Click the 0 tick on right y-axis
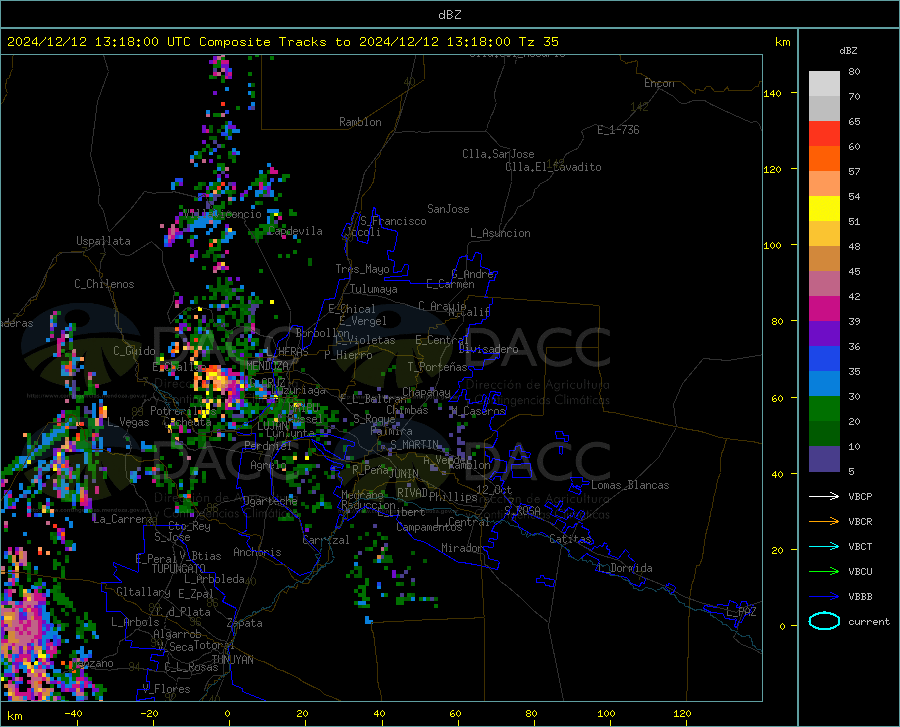The width and height of the screenshot is (900, 727). (782, 626)
